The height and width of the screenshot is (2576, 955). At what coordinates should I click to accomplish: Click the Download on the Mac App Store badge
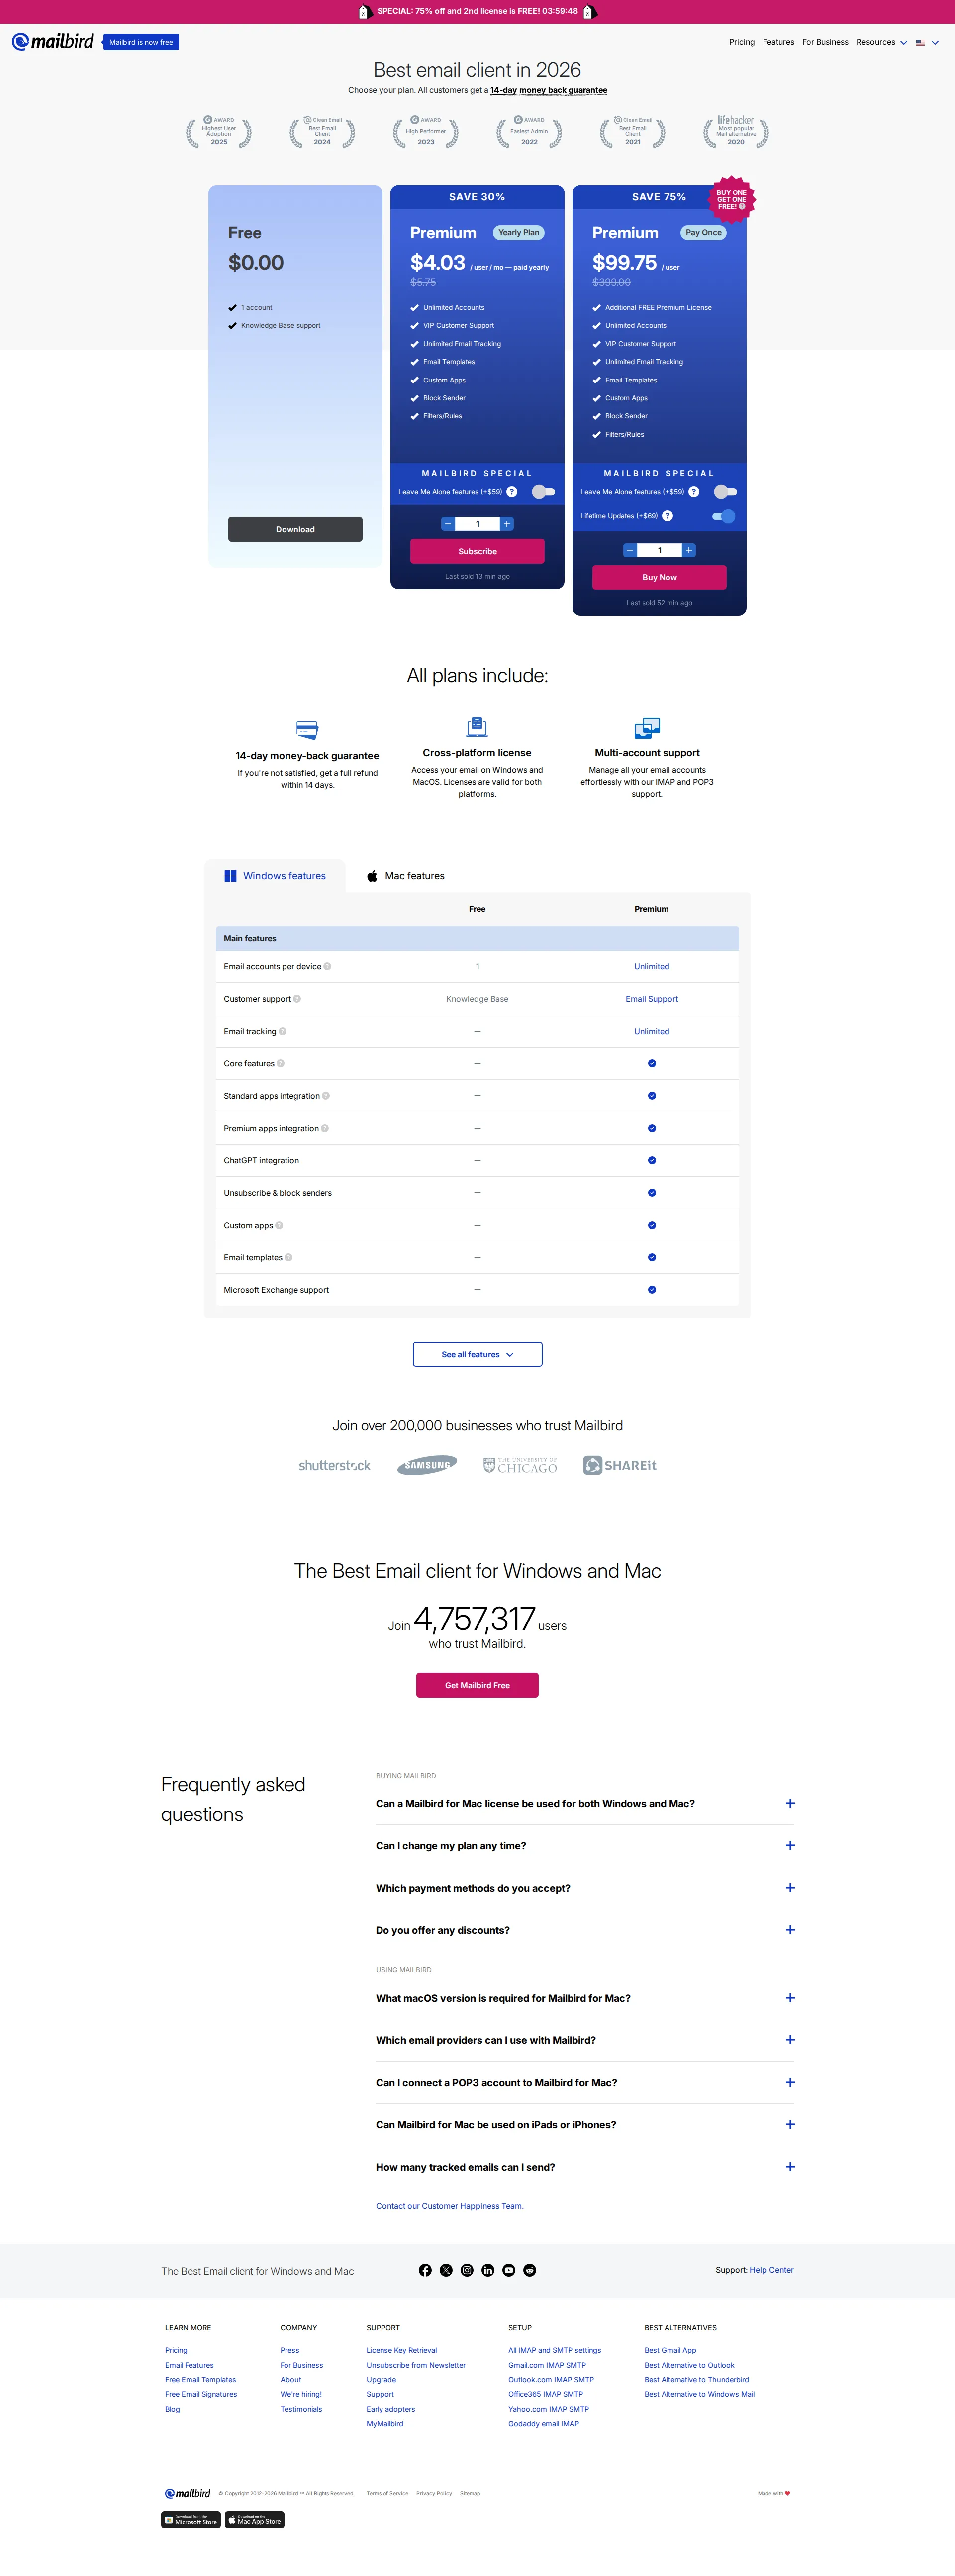pyautogui.click(x=254, y=2520)
